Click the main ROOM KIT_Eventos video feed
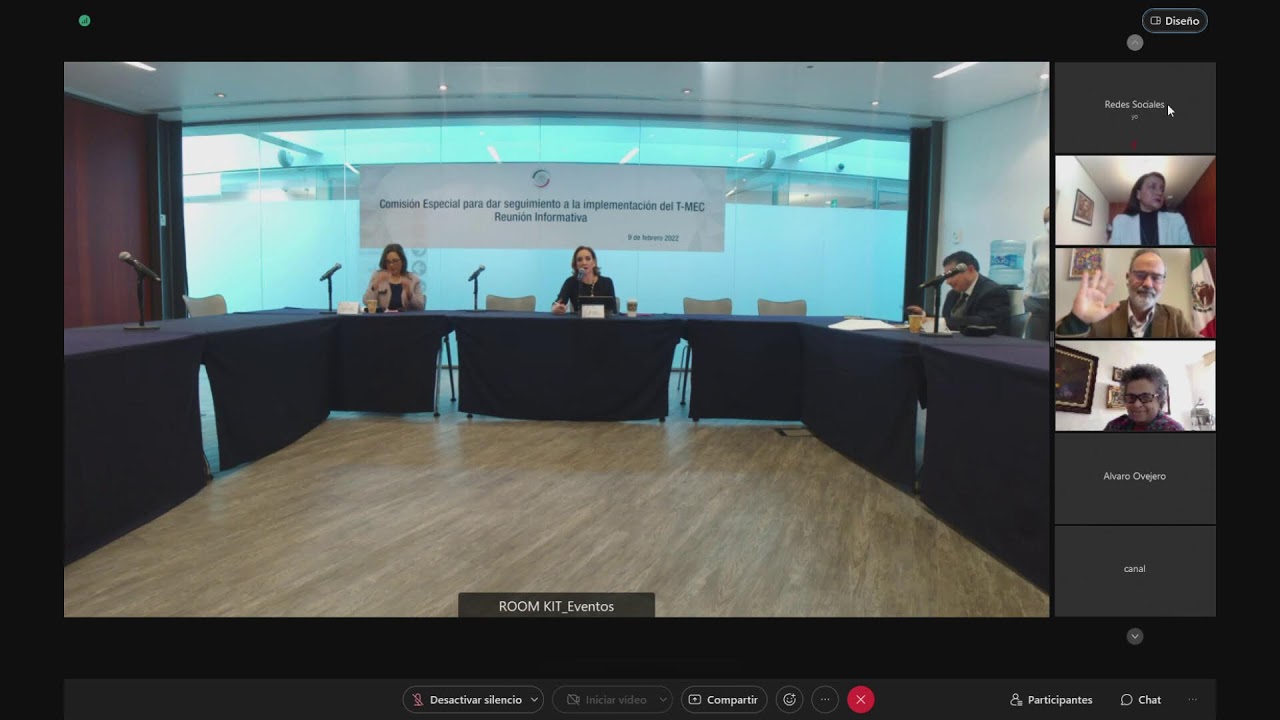1280x720 pixels. point(557,339)
